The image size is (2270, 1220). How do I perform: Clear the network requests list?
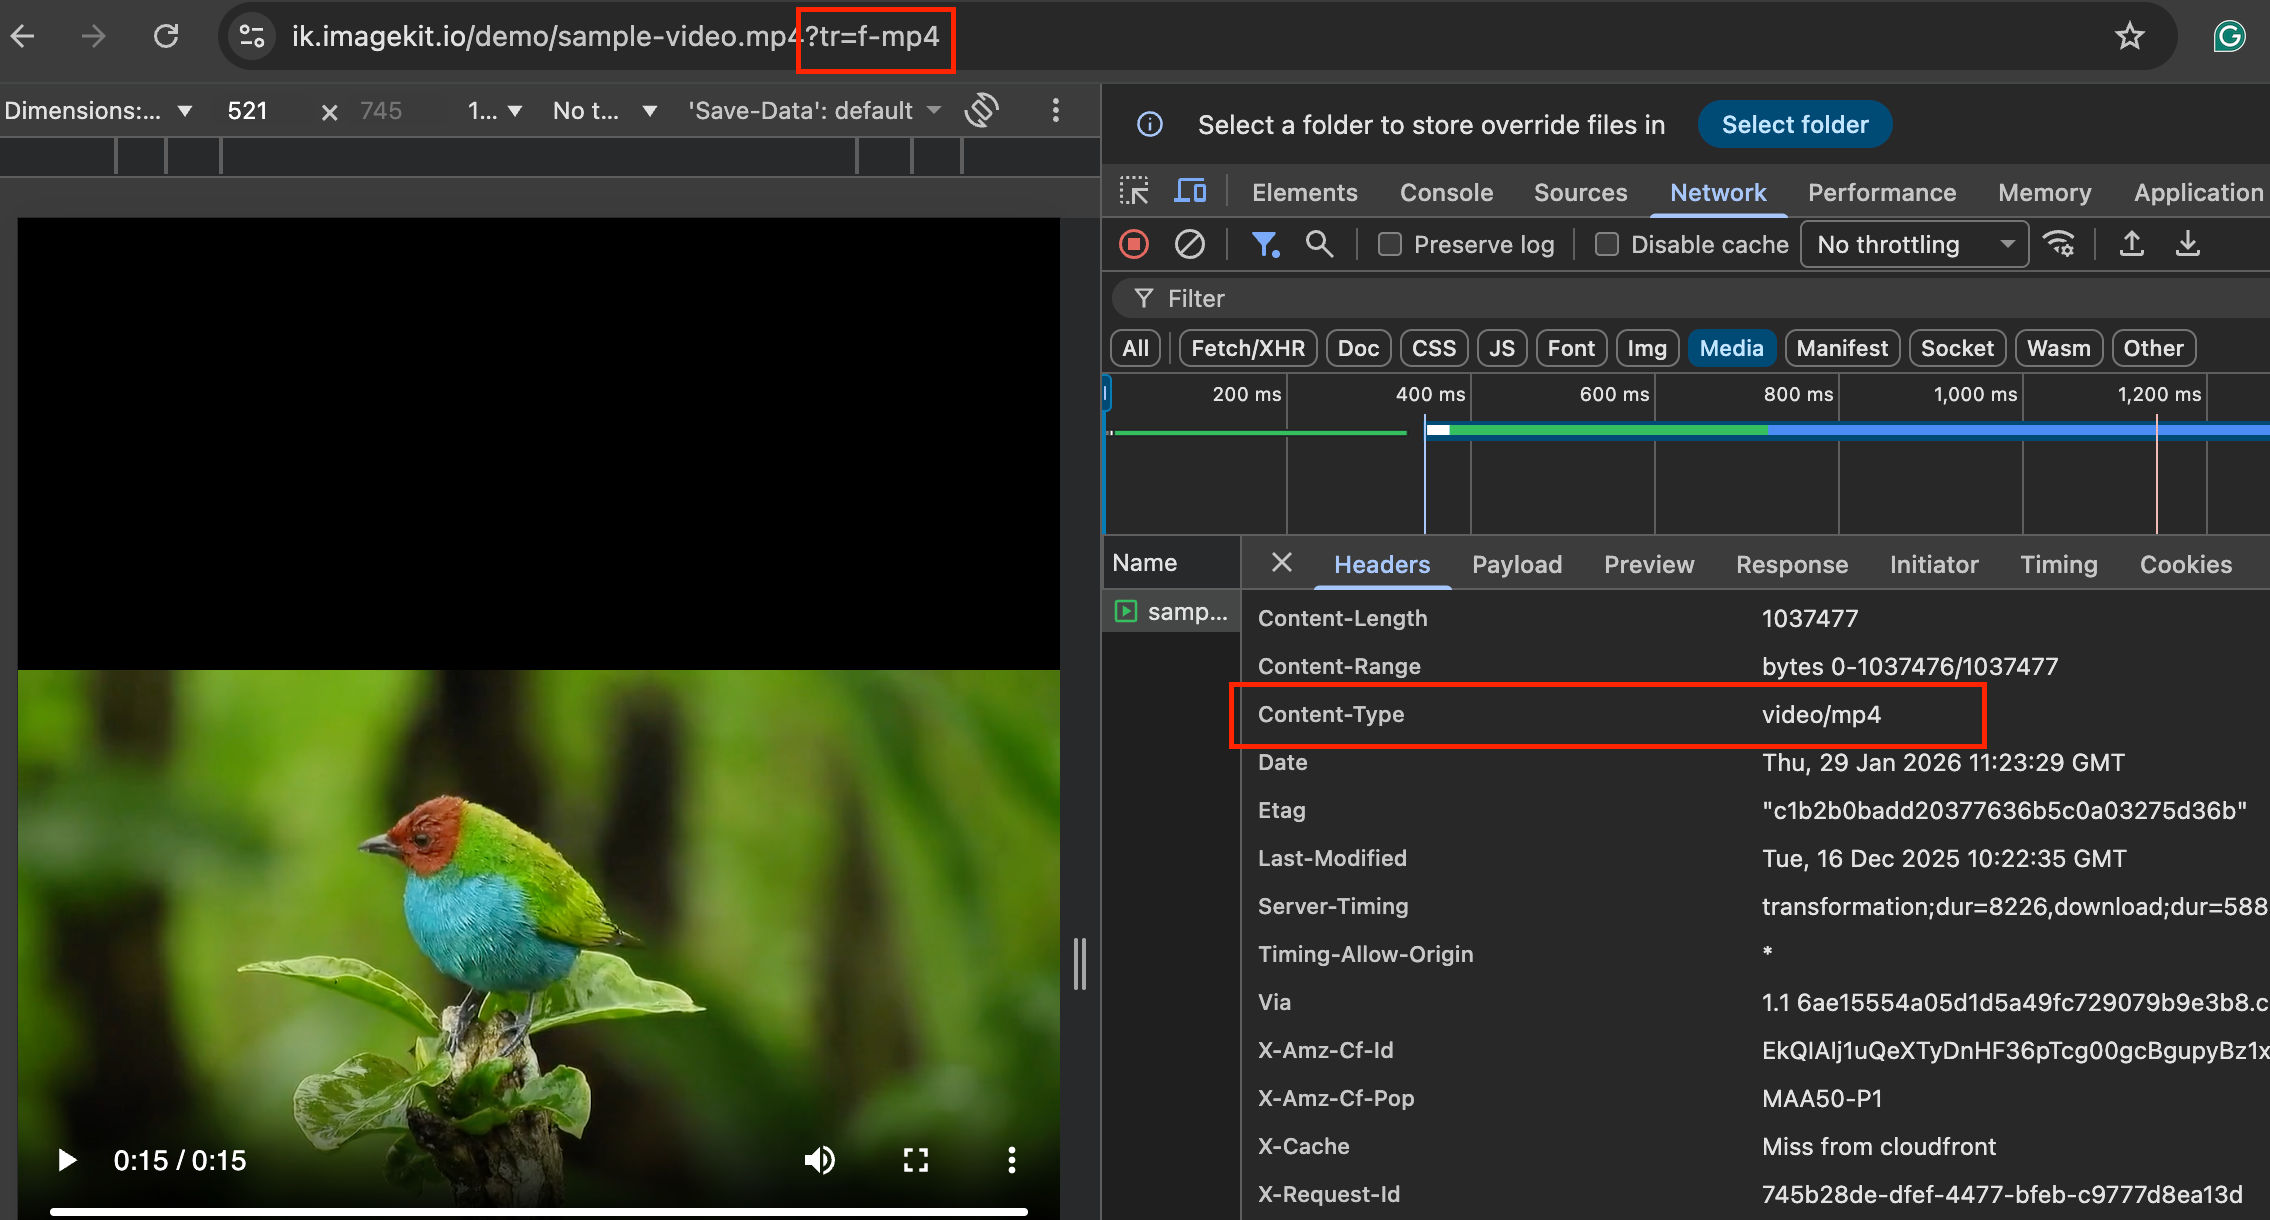pos(1190,243)
